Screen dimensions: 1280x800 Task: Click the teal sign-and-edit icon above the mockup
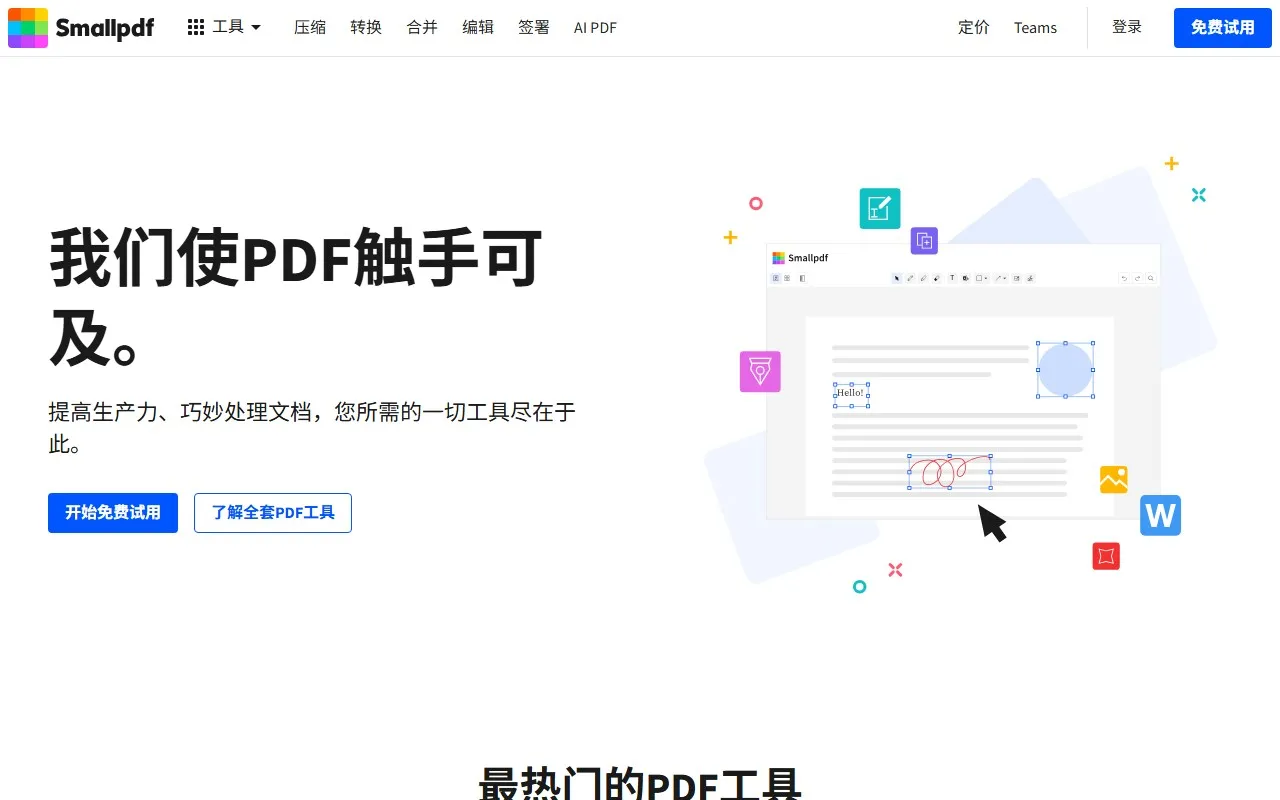pyautogui.click(x=879, y=208)
